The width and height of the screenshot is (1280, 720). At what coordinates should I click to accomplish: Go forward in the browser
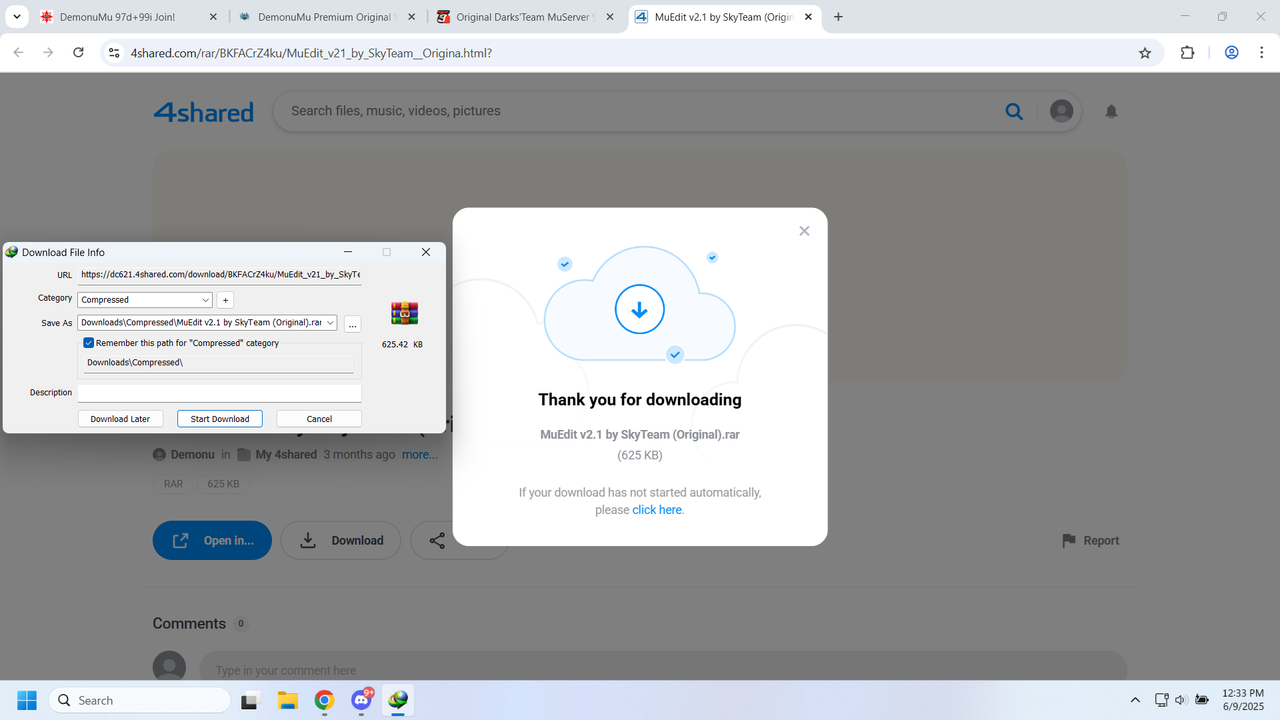tap(48, 53)
